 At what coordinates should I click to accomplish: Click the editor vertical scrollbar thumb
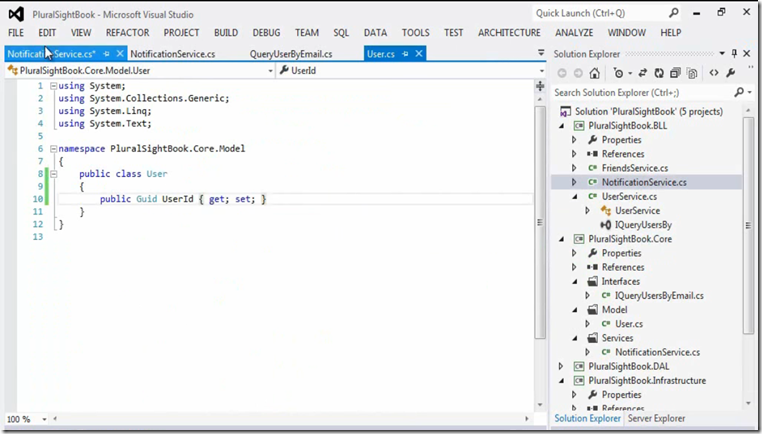pyautogui.click(x=540, y=223)
